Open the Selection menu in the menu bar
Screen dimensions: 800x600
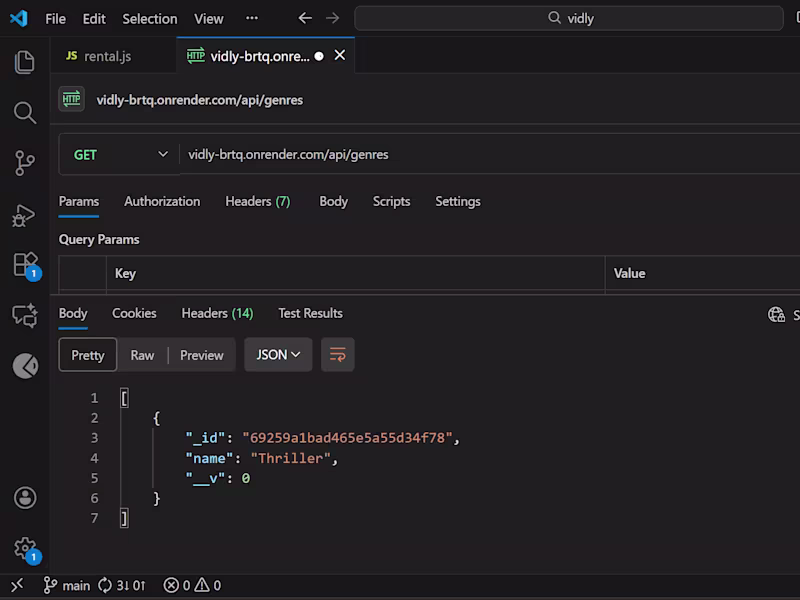pyautogui.click(x=149, y=18)
